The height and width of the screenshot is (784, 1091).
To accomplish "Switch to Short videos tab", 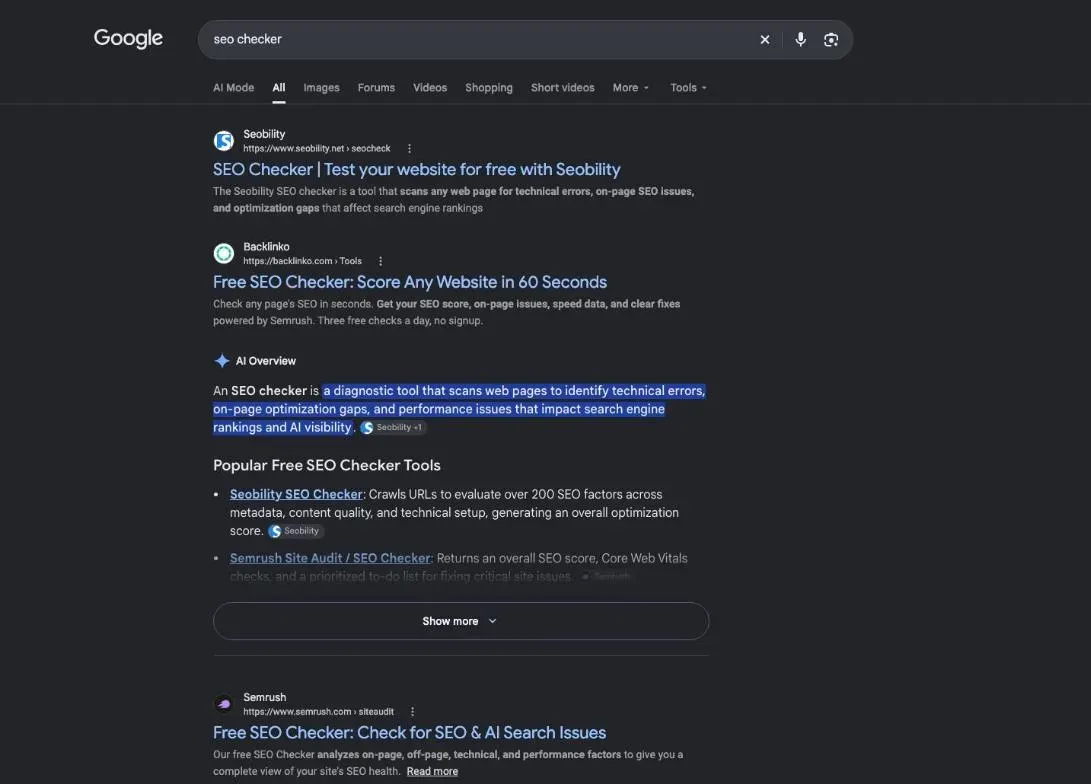I will pyautogui.click(x=562, y=88).
